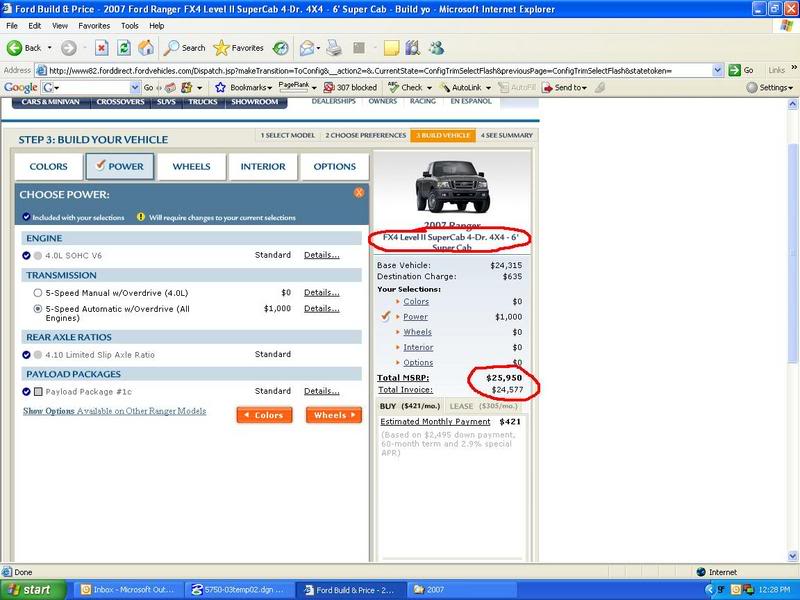
Task: Click the Power link in Your Selections
Action: pyautogui.click(x=415, y=317)
